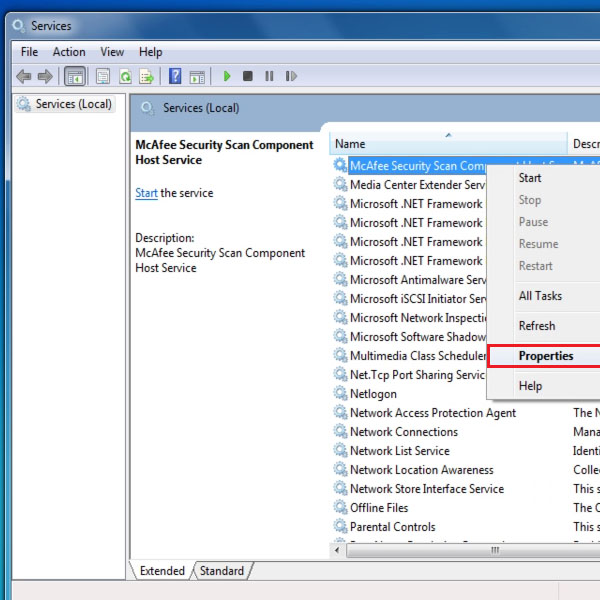Click the gear icon of Netlogon service
The height and width of the screenshot is (600, 600).
[340, 393]
